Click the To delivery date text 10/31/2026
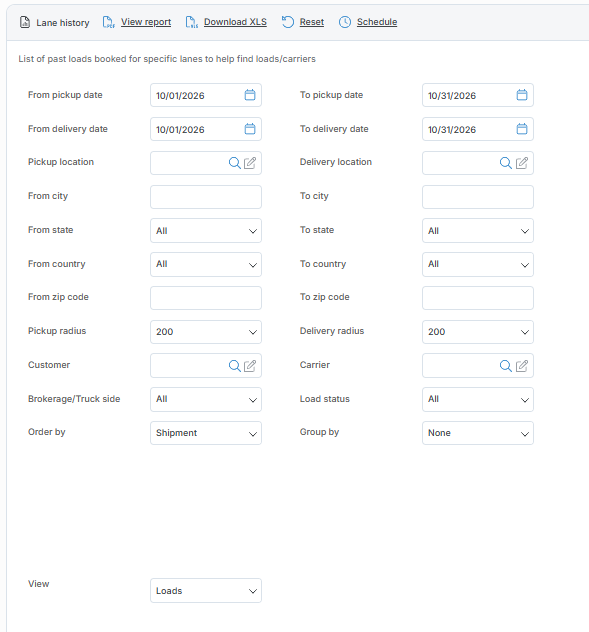 [x=452, y=130]
